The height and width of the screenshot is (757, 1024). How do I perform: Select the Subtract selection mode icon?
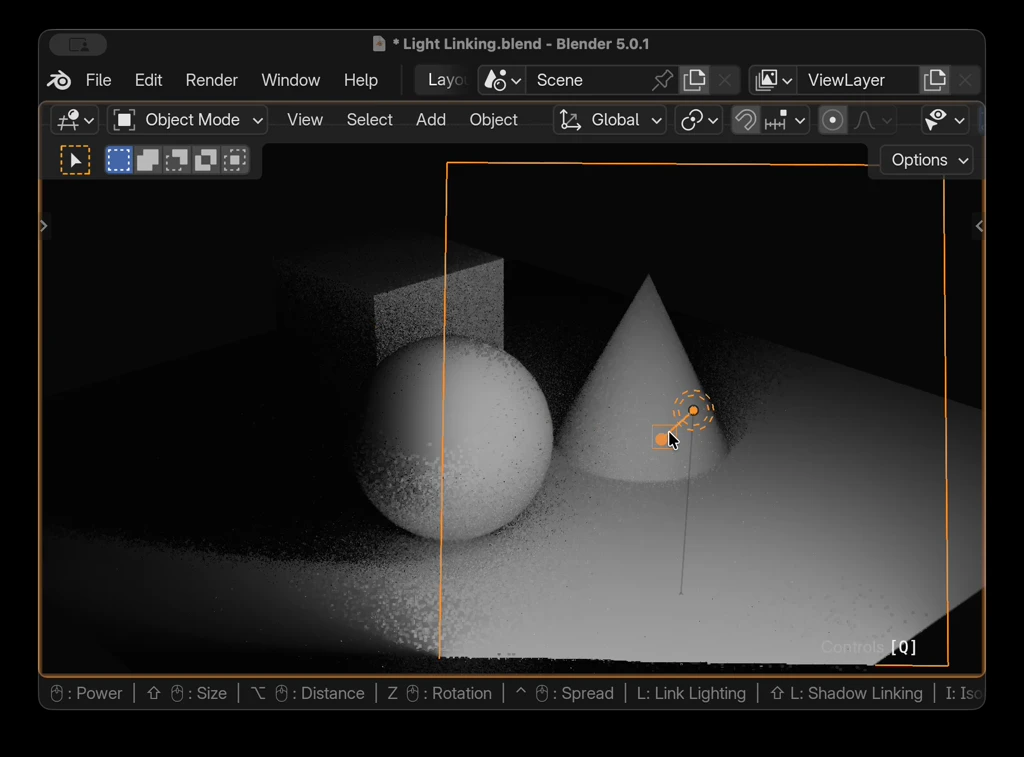coord(177,160)
